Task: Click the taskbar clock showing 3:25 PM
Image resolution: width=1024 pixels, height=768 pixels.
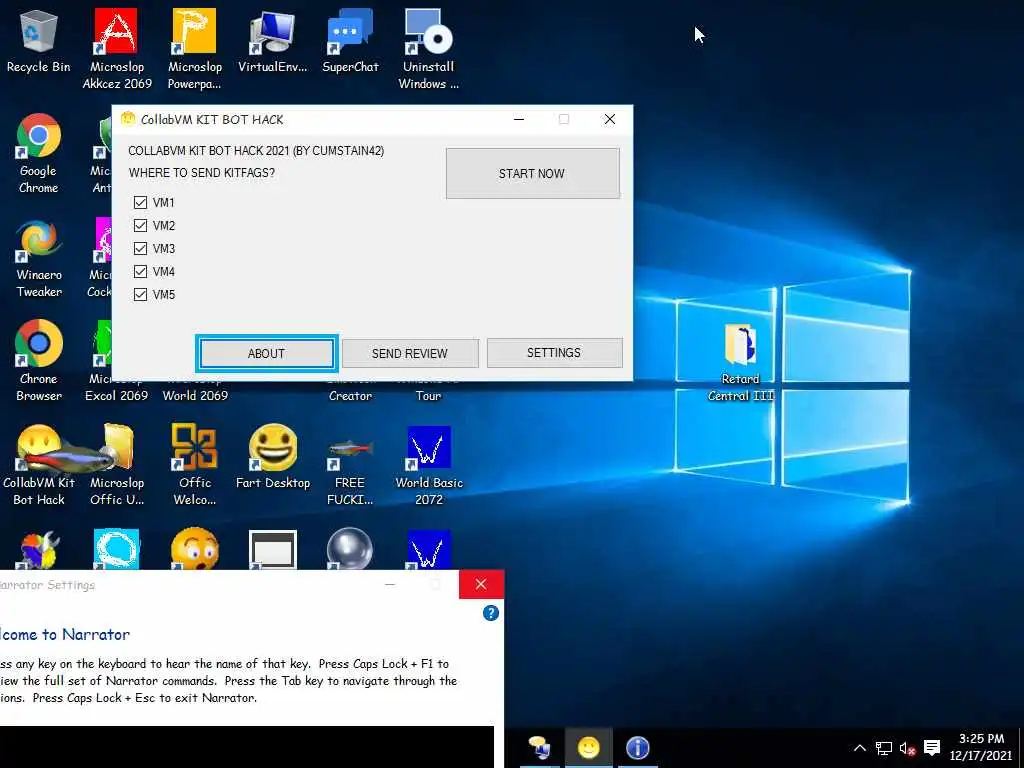Action: (x=981, y=747)
